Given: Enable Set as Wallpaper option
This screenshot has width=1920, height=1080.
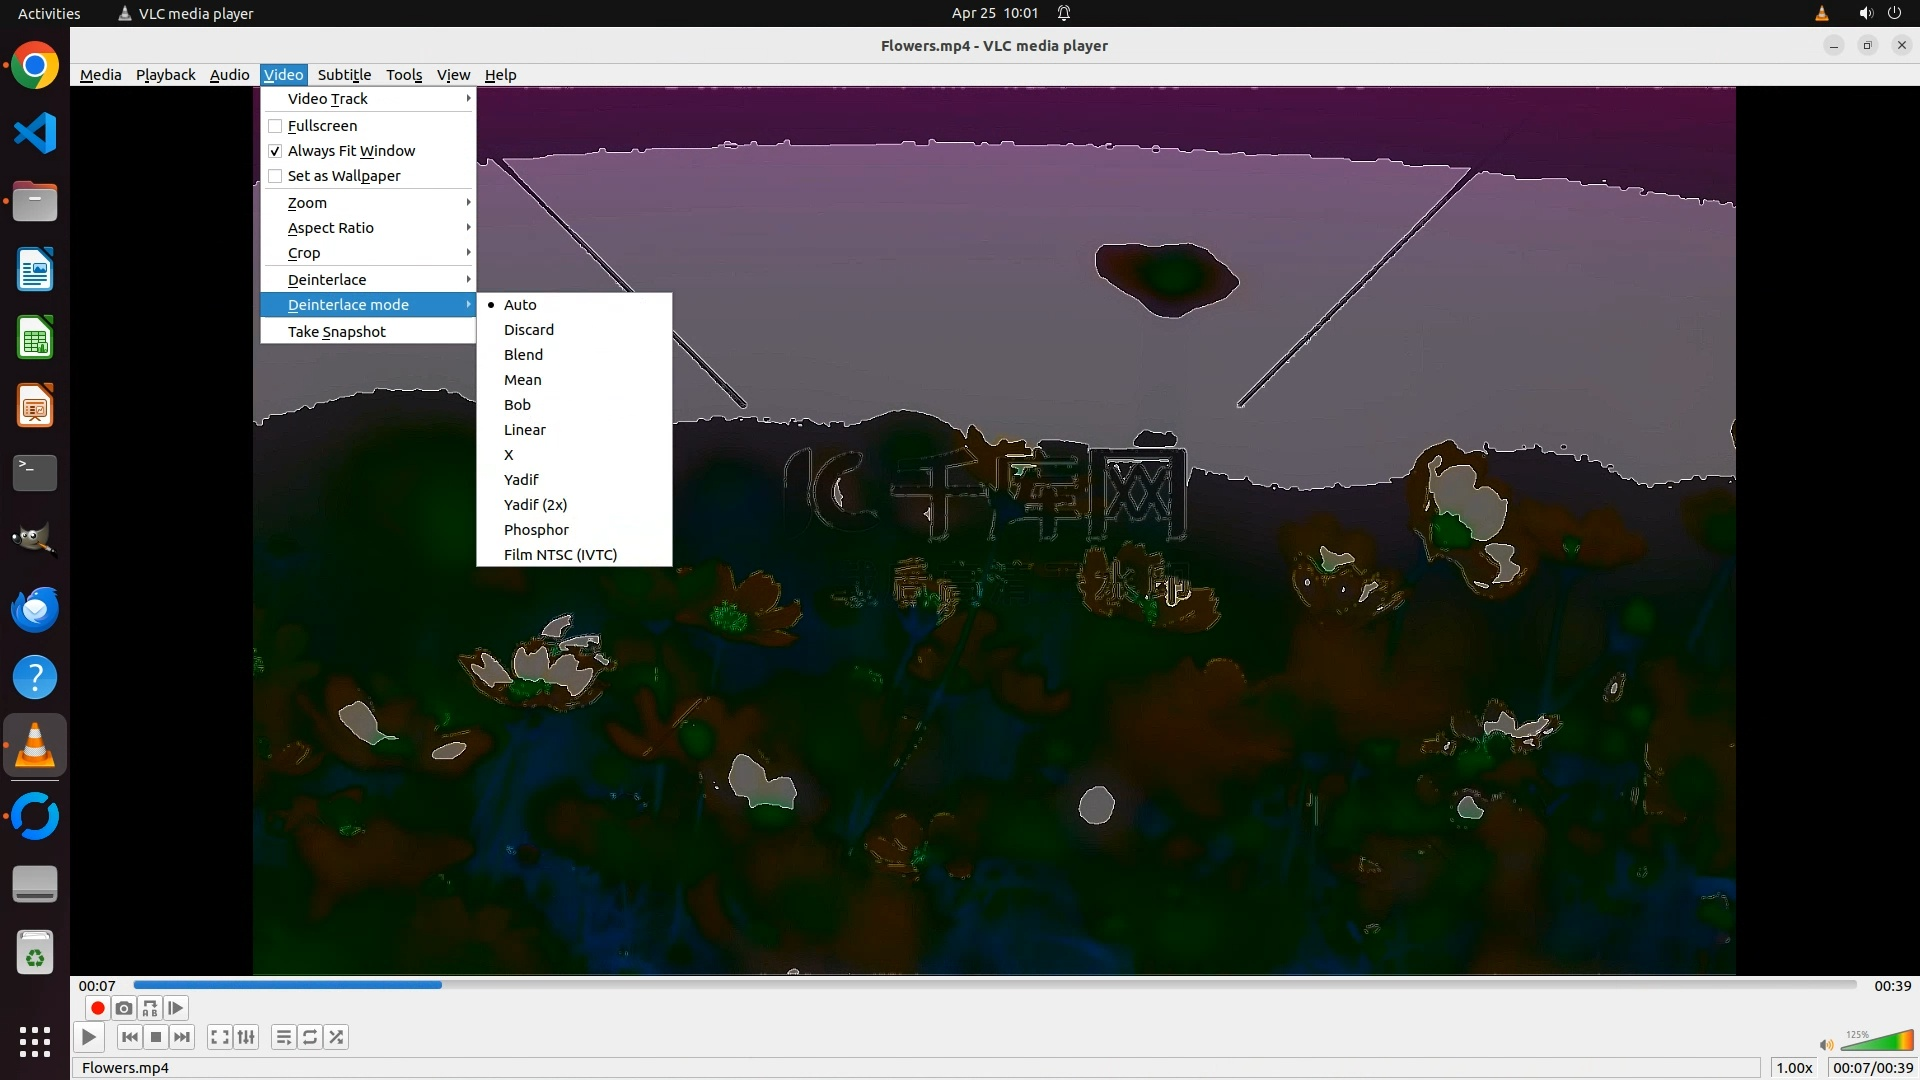Looking at the screenshot, I should [275, 176].
